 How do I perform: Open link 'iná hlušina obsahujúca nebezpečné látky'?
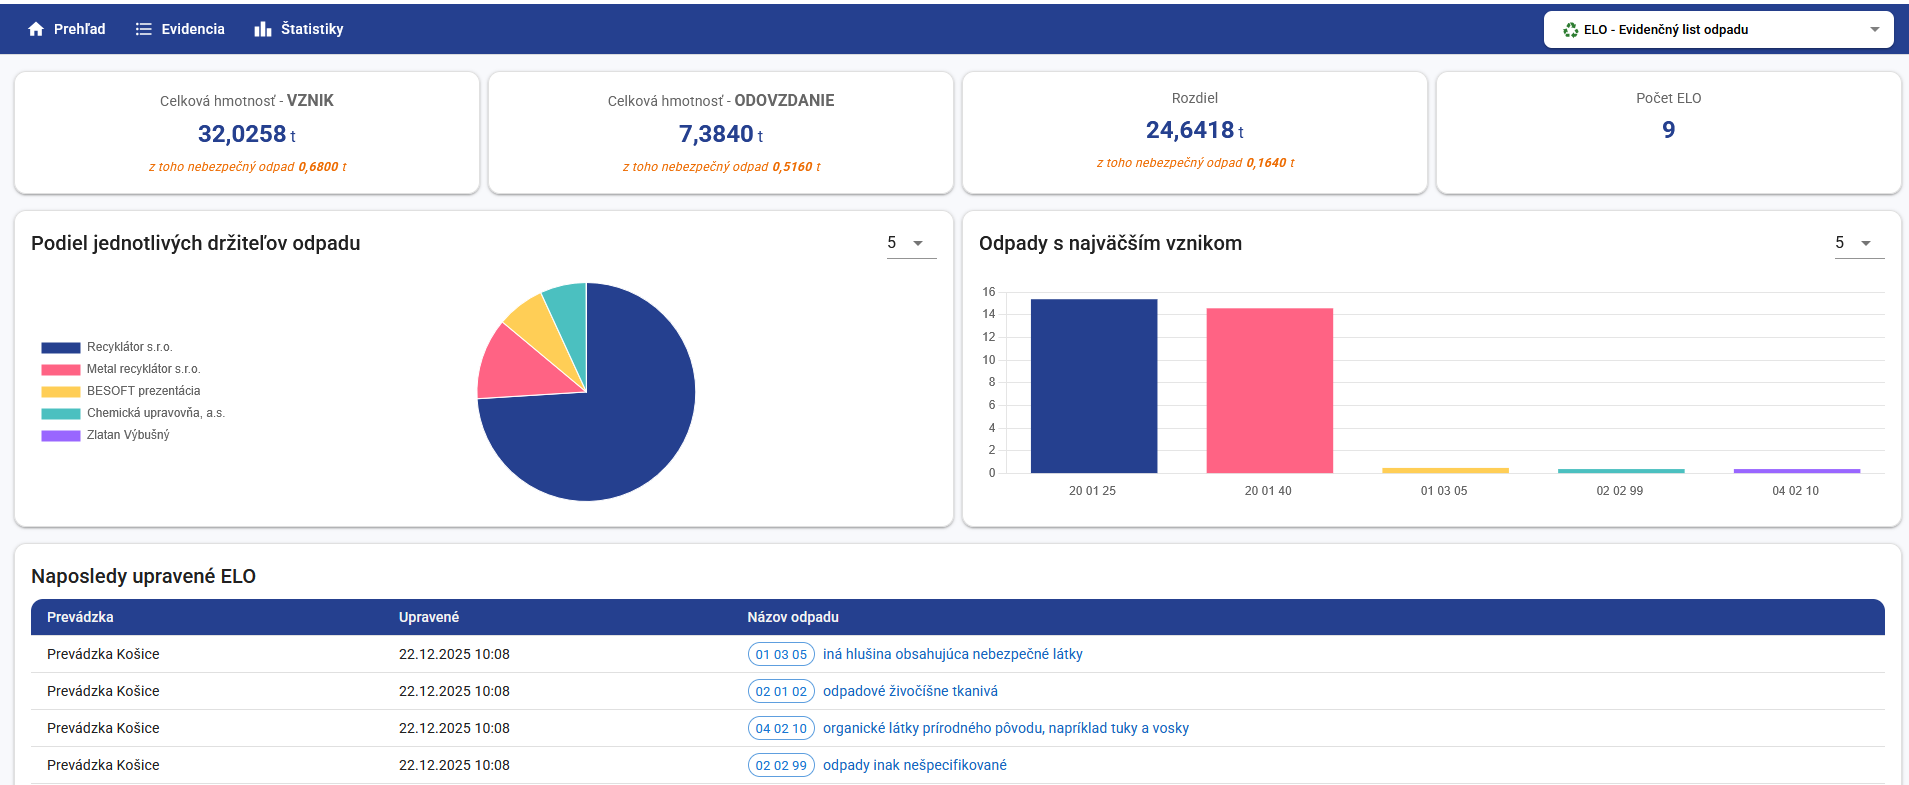pyautogui.click(x=952, y=654)
